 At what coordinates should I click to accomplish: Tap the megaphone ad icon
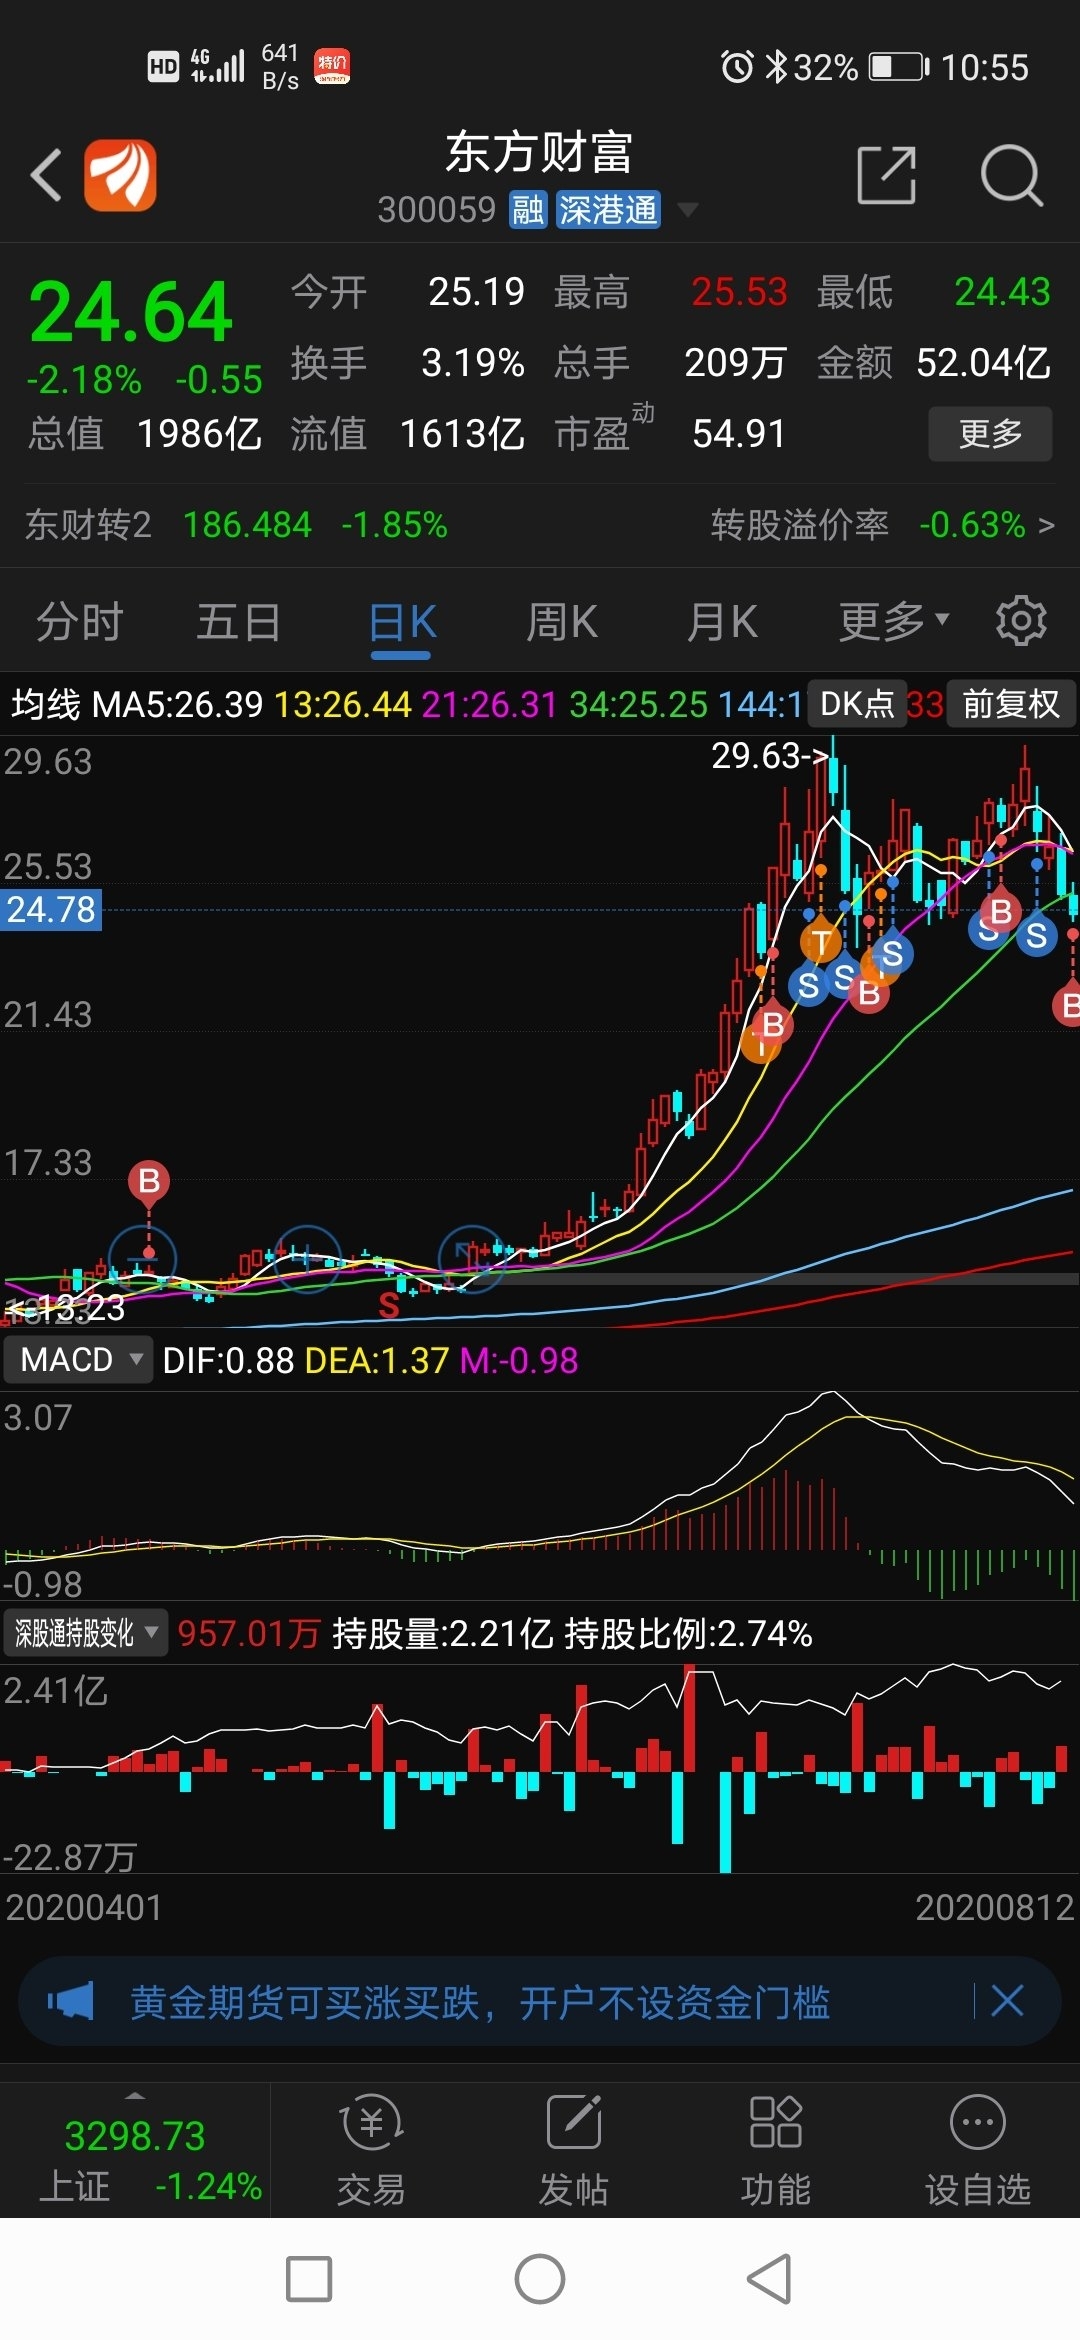click(x=70, y=2002)
